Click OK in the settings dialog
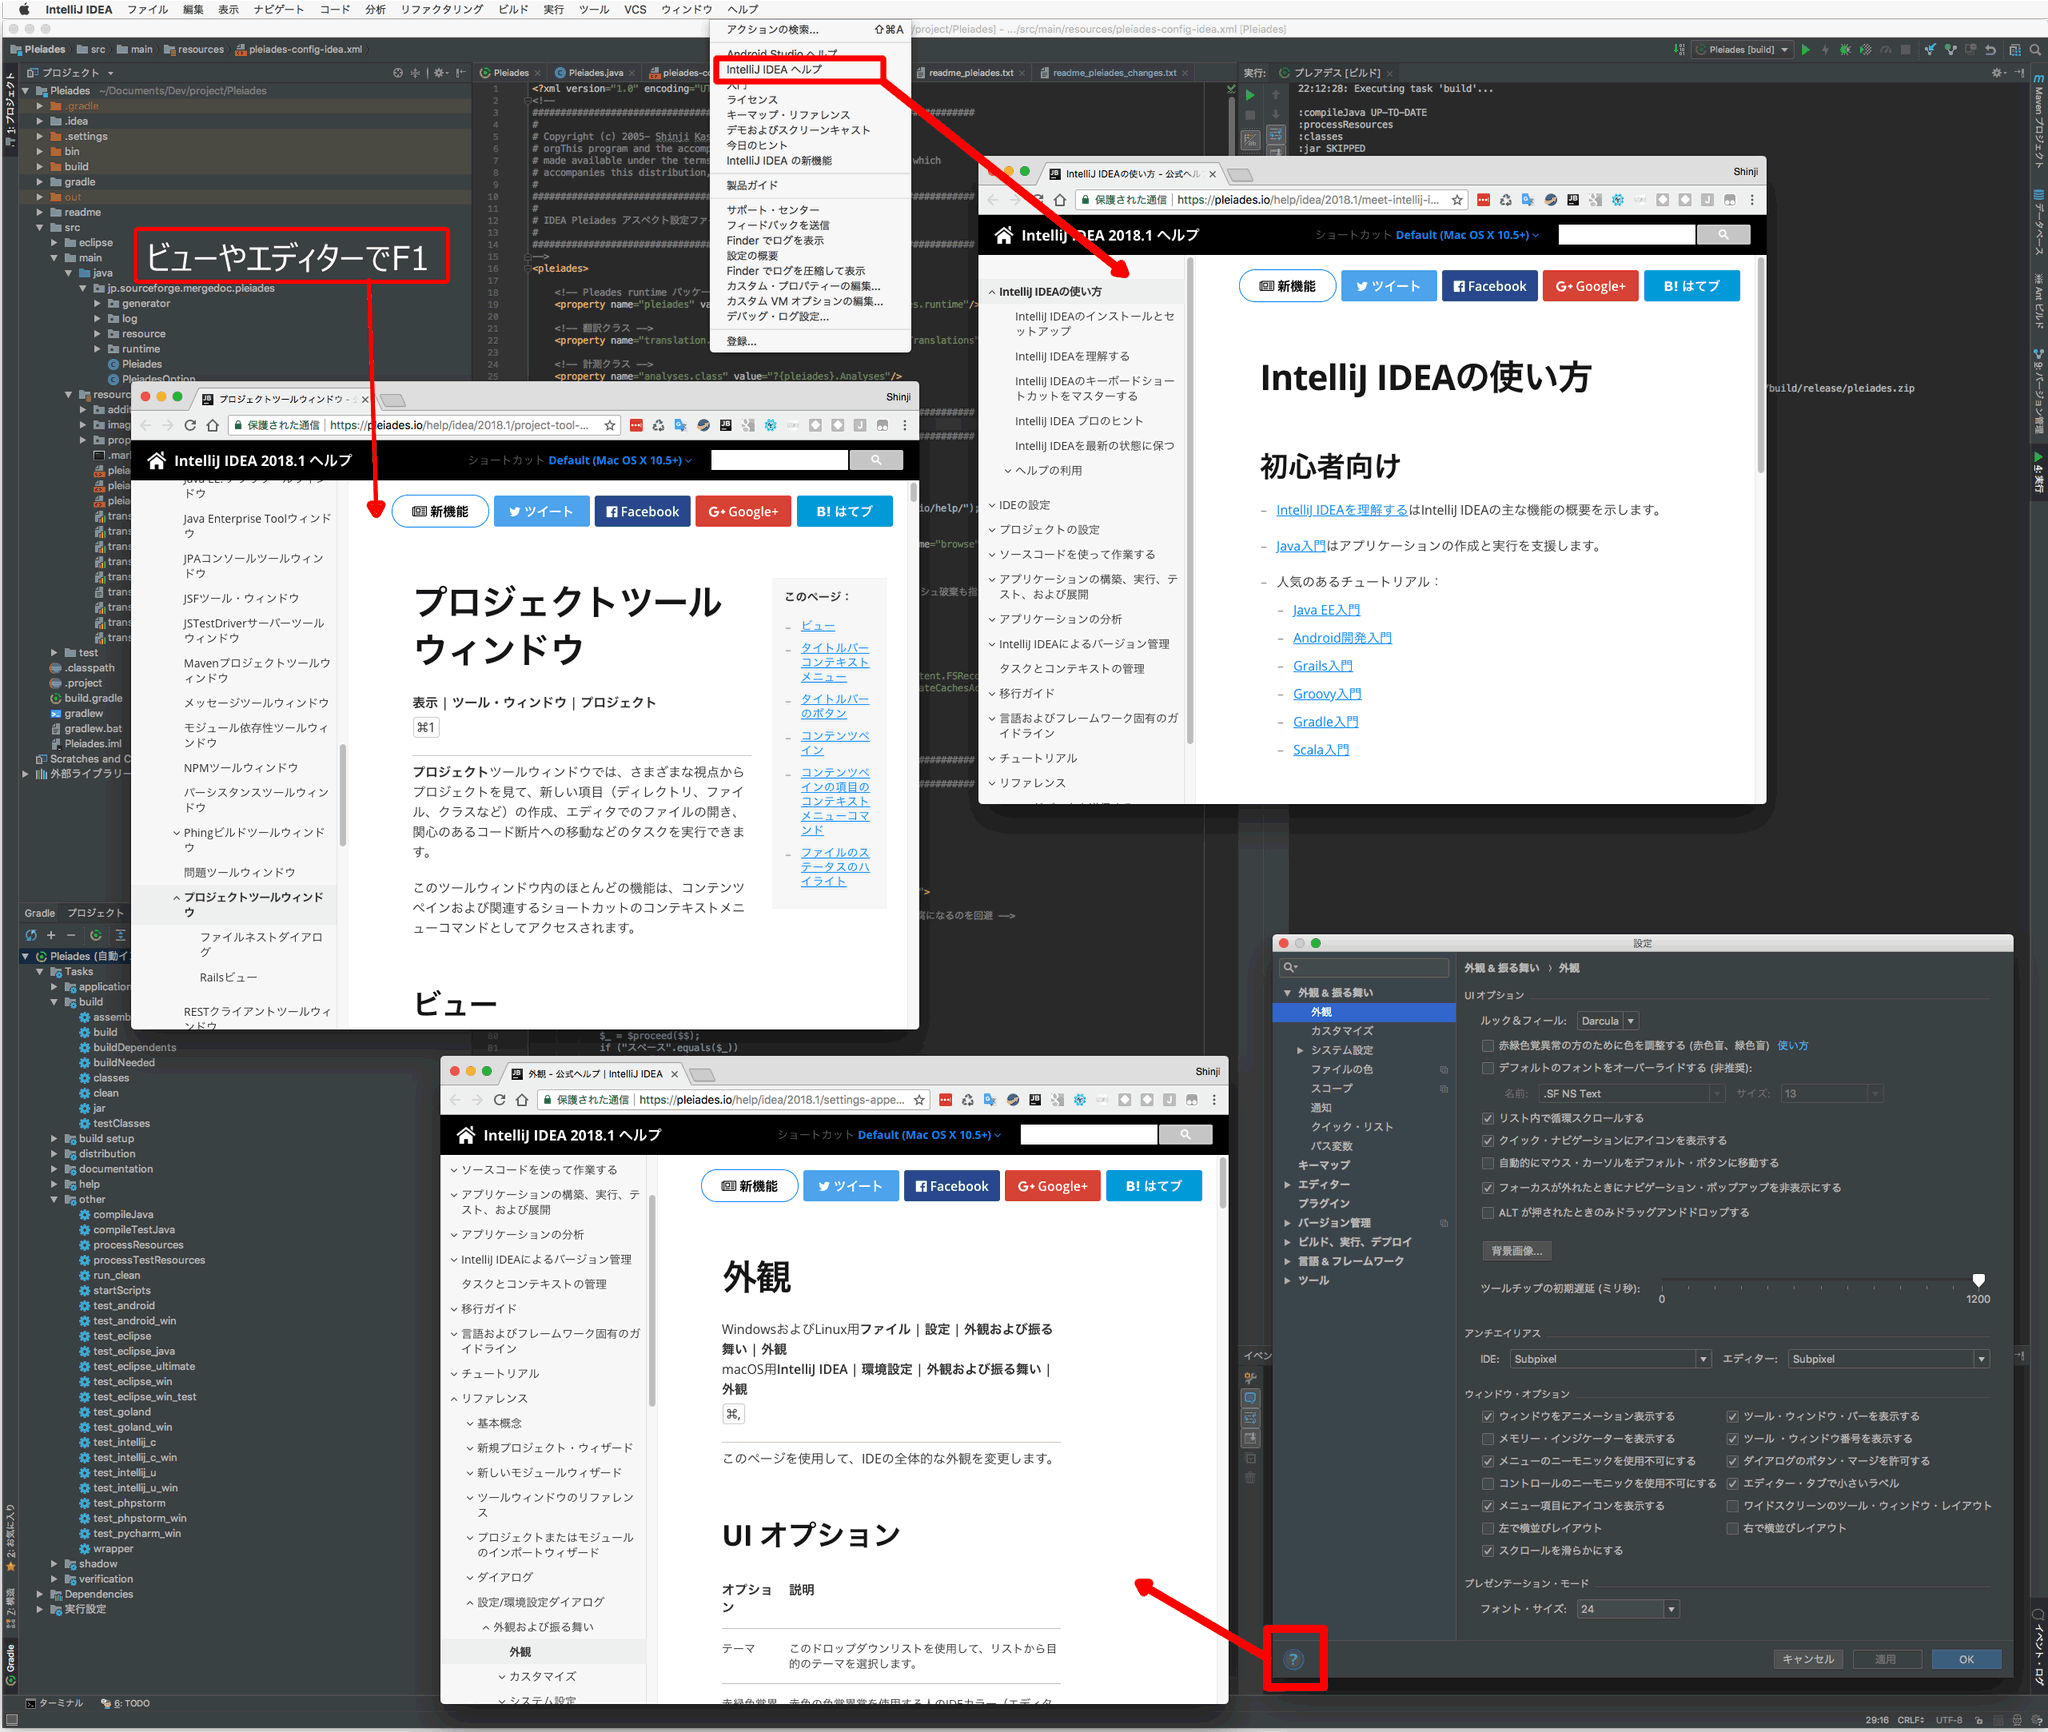 (x=1966, y=1659)
